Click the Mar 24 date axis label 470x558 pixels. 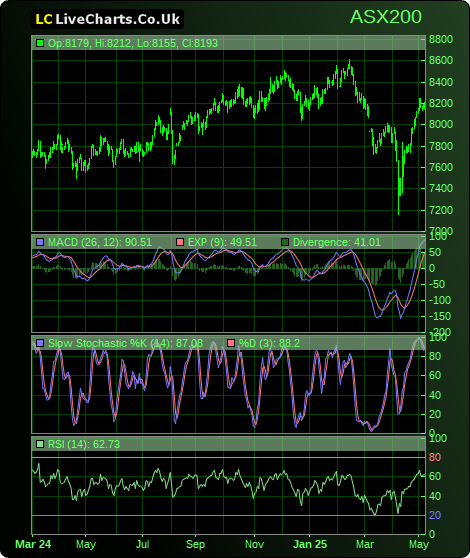[x=33, y=544]
